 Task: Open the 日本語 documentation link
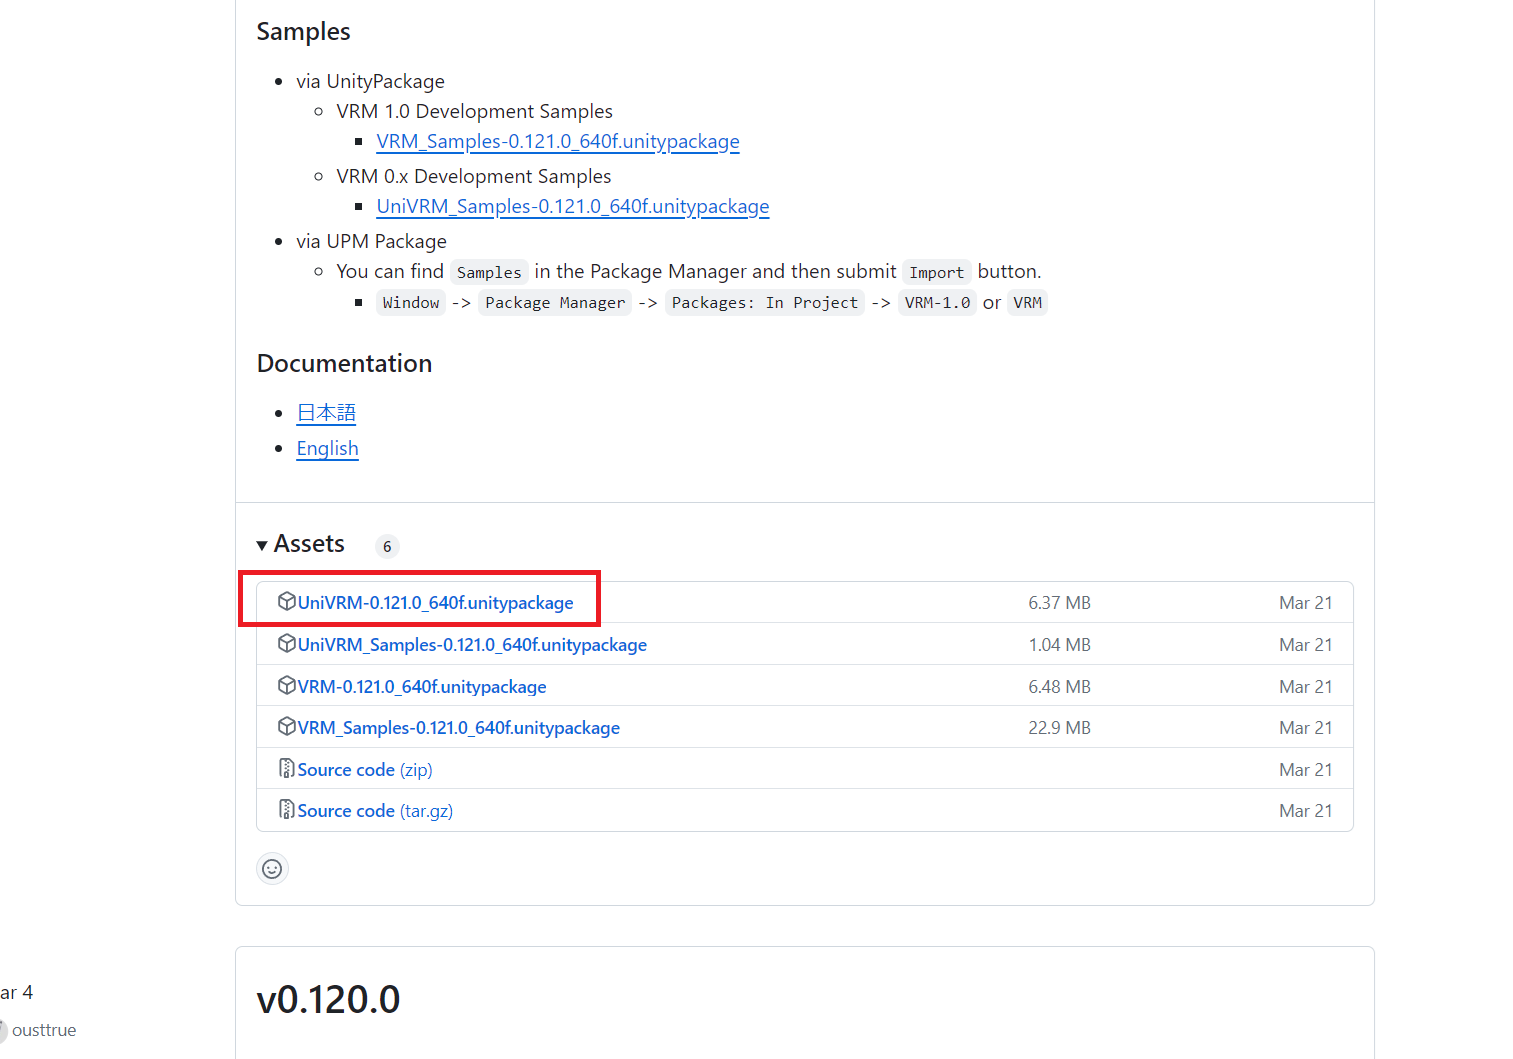click(x=326, y=413)
